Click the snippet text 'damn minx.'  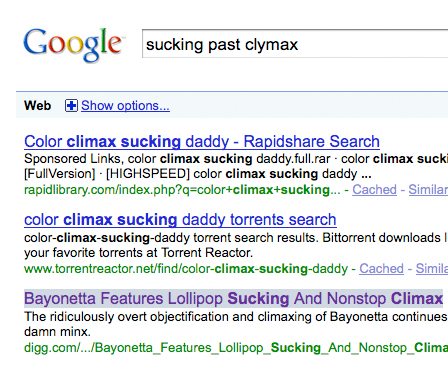pos(57,332)
